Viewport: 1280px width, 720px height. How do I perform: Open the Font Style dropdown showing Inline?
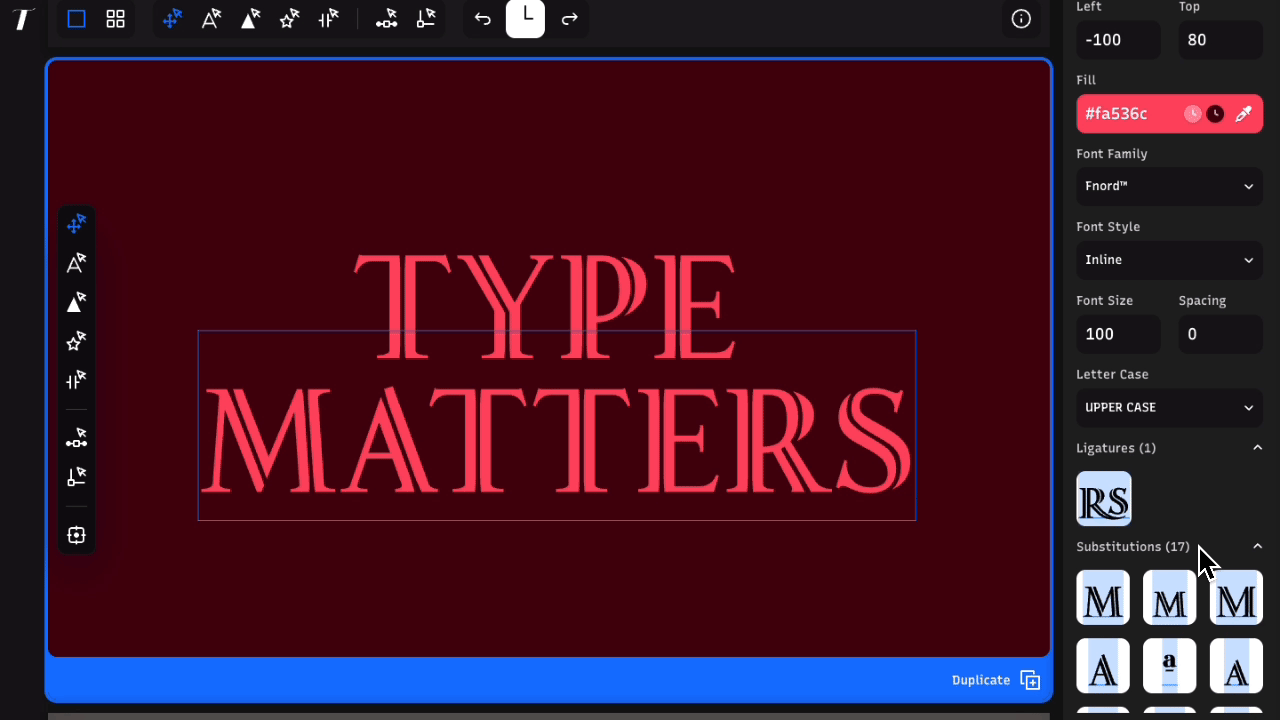pos(1169,260)
